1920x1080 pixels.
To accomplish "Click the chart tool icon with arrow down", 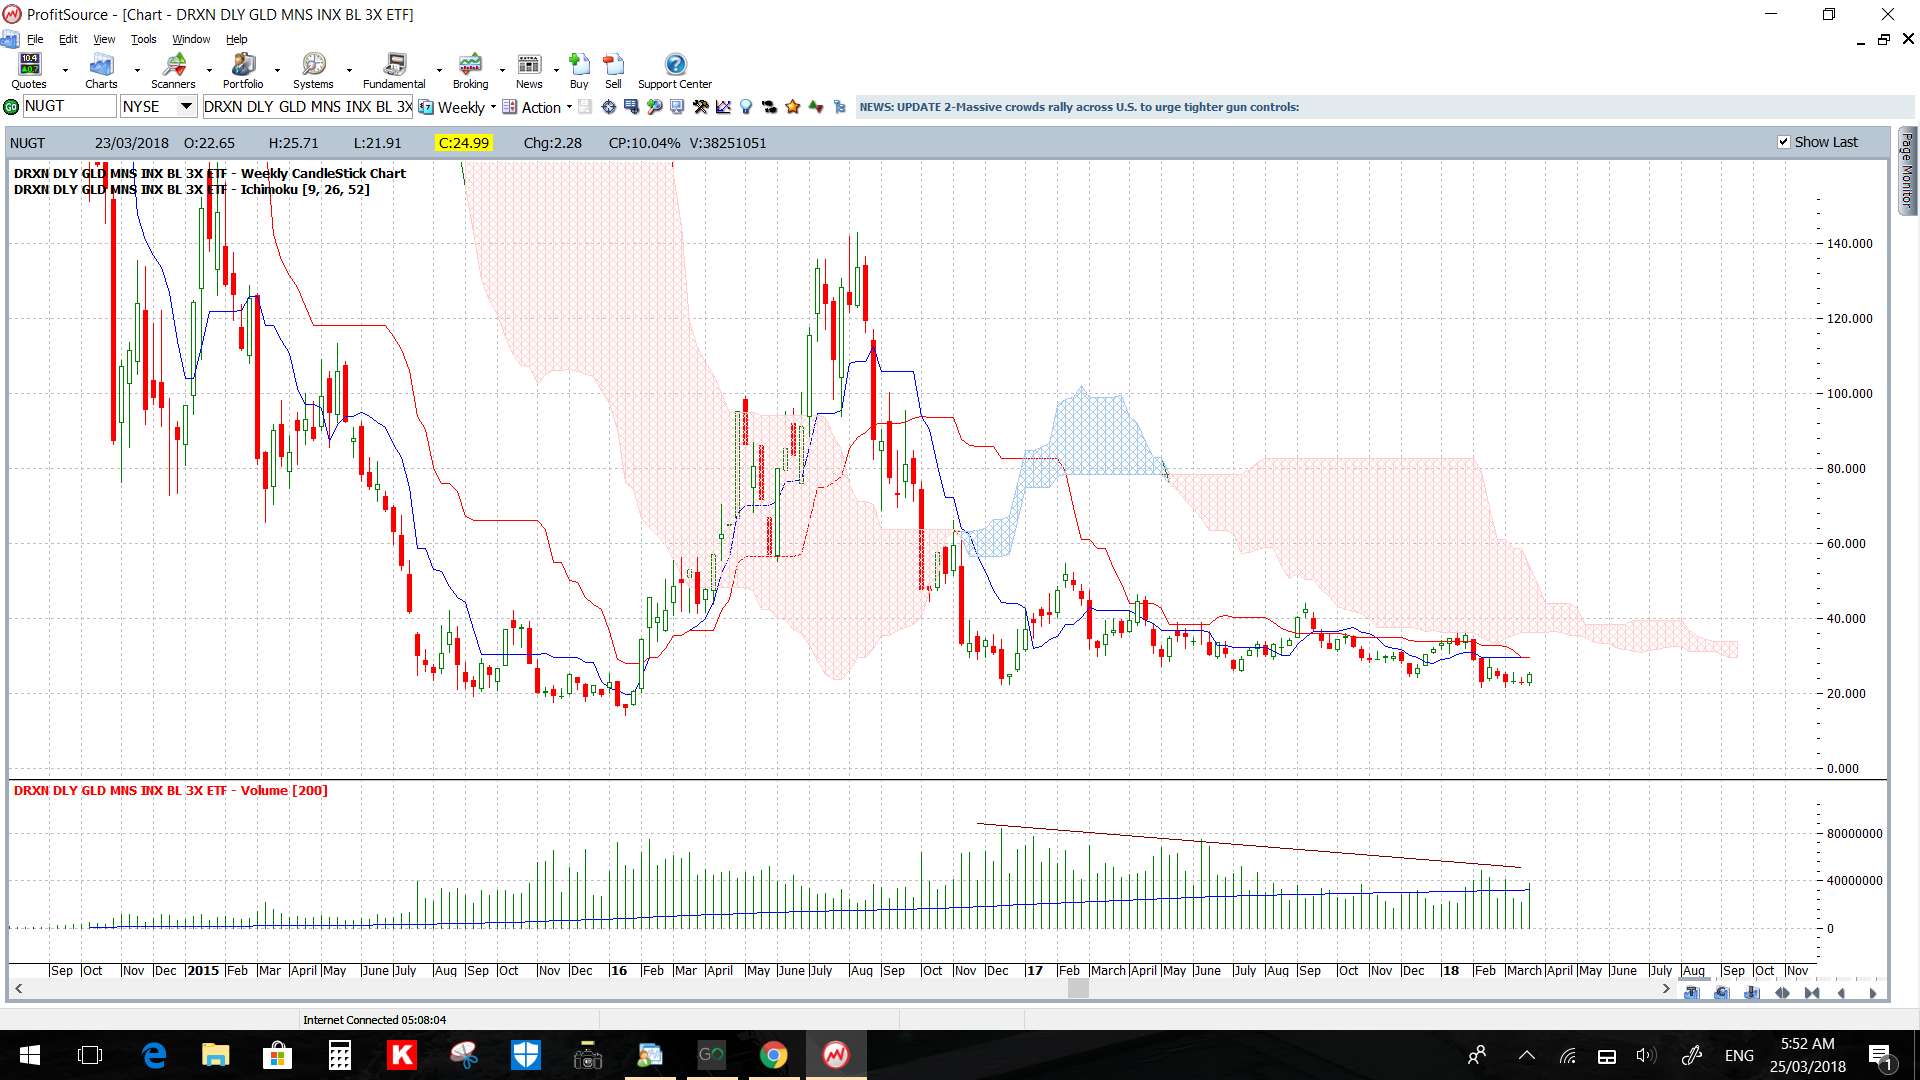I will pyautogui.click(x=1752, y=993).
